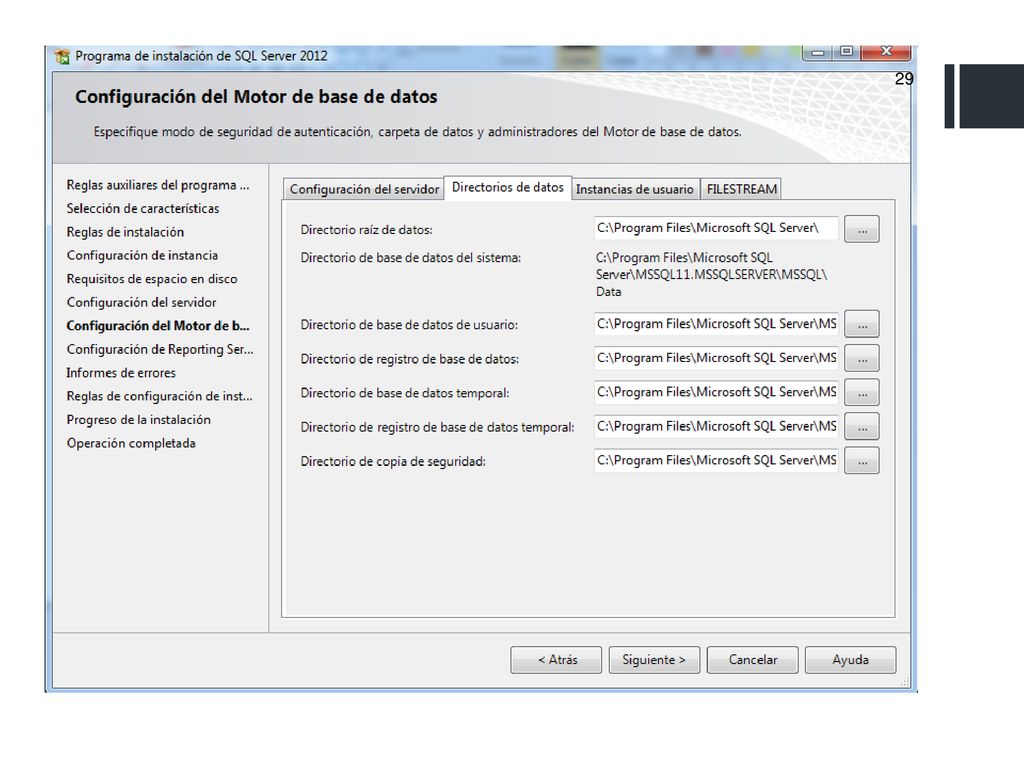Select Reglas auxiliares del programa step

click(x=158, y=185)
